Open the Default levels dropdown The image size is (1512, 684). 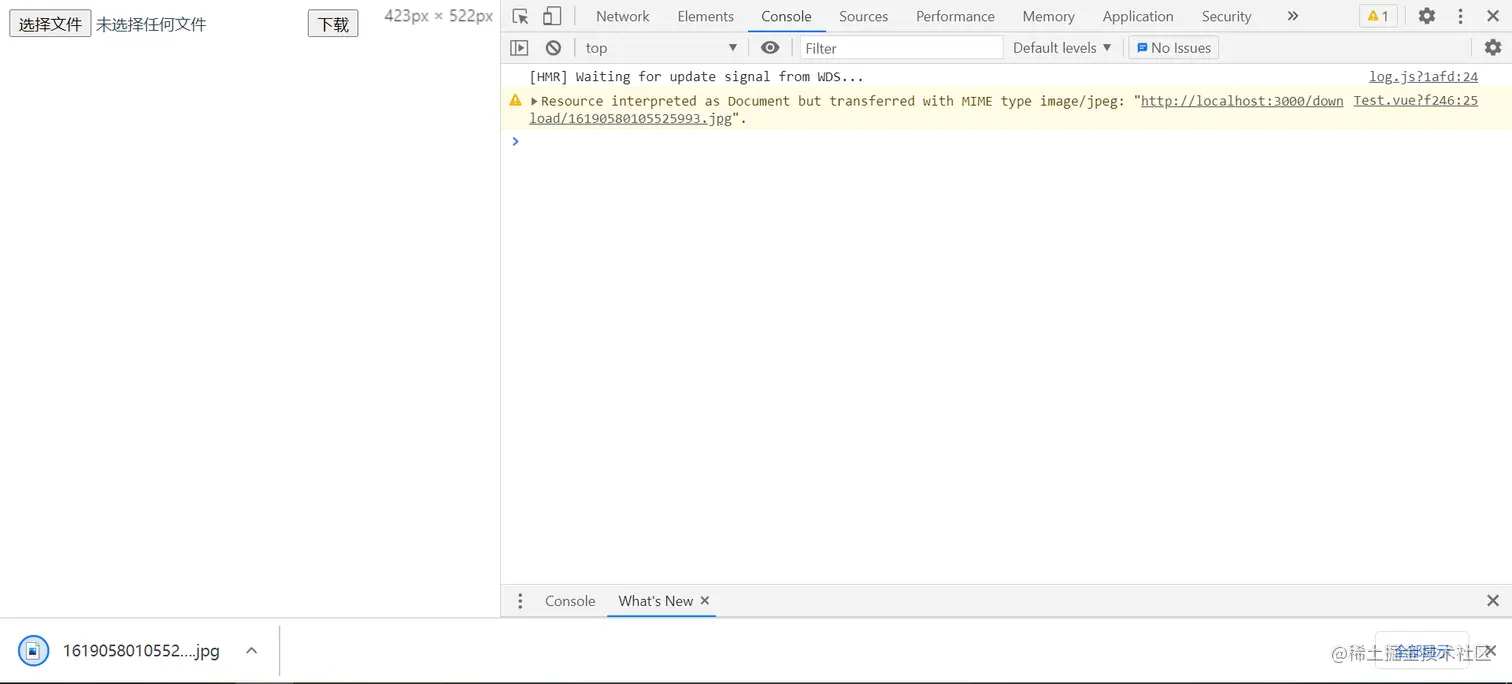click(1062, 48)
